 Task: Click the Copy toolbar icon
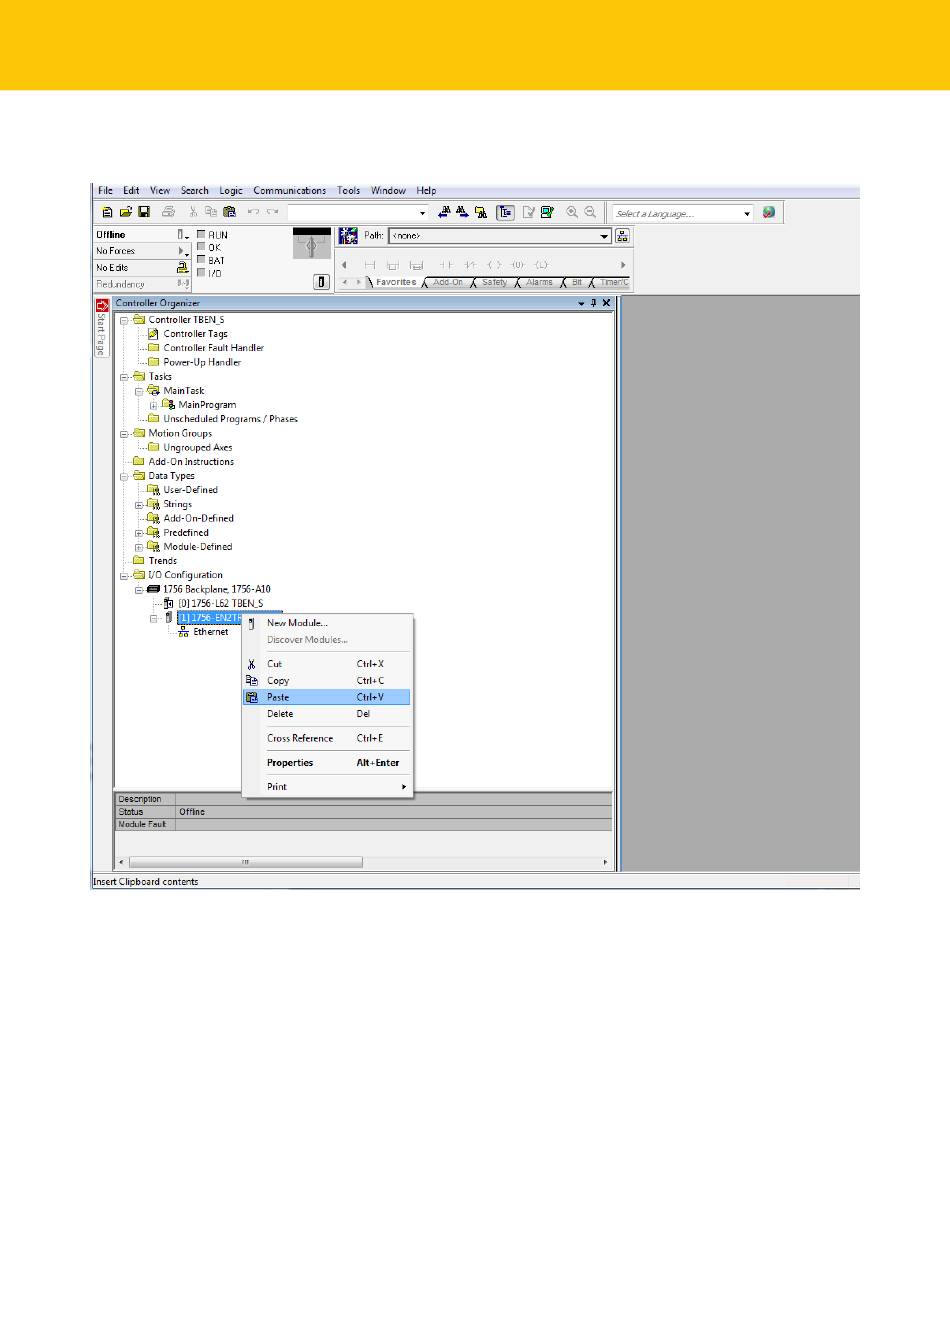211,212
